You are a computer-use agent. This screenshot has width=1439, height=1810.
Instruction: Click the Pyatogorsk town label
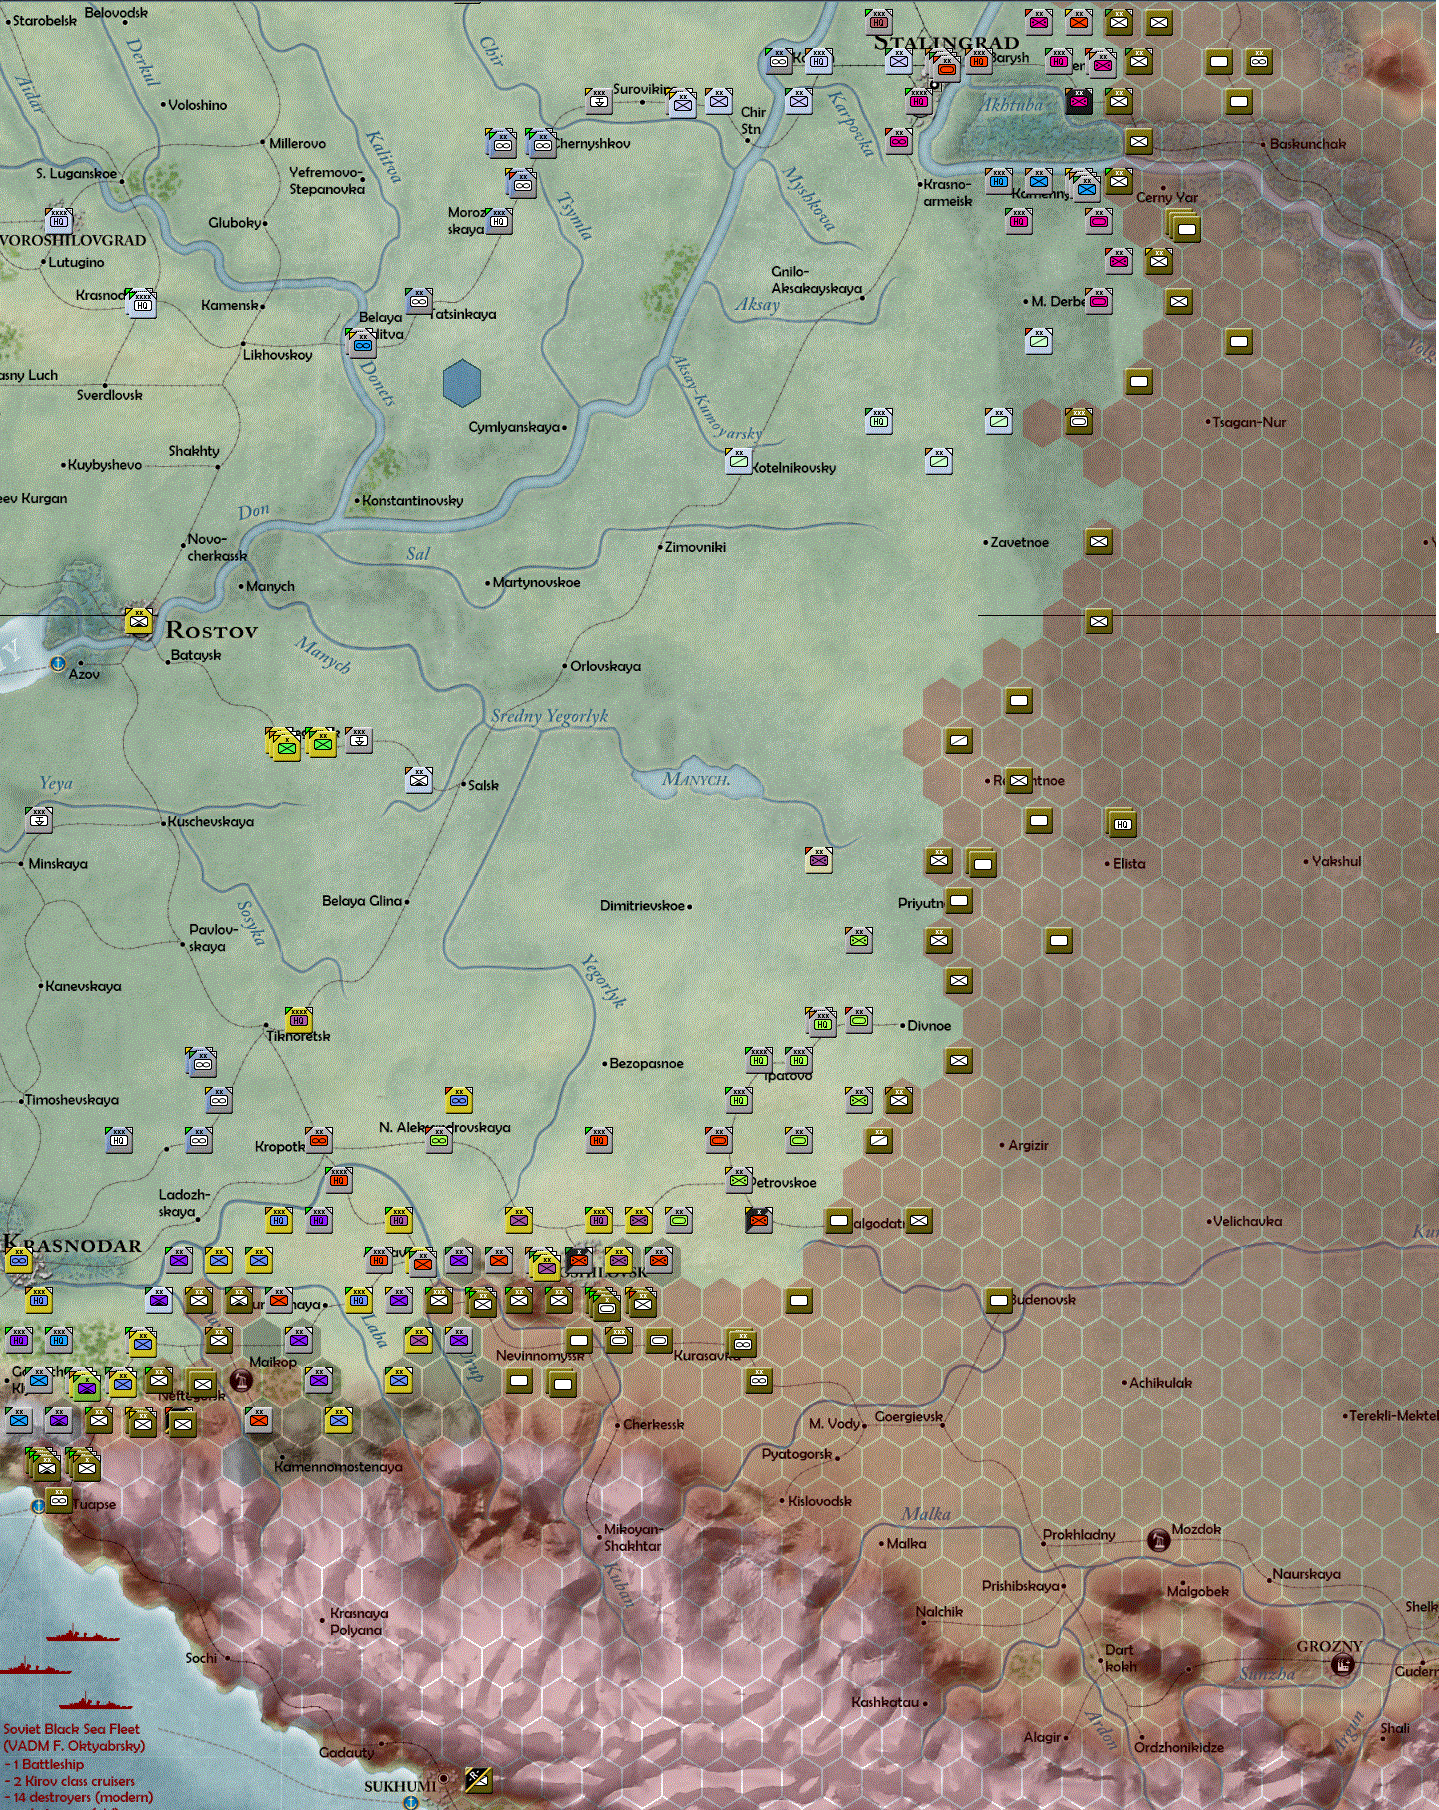point(797,1454)
